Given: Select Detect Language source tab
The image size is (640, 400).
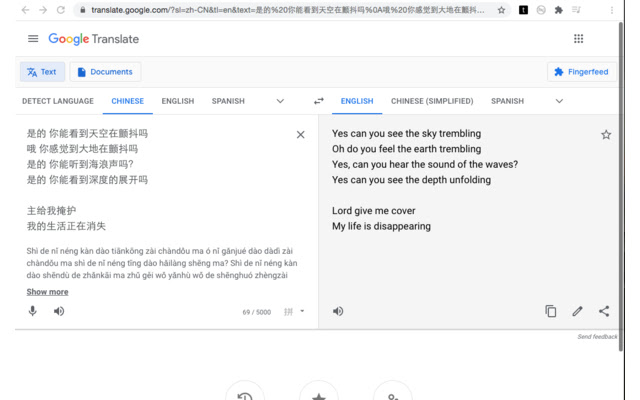Looking at the screenshot, I should pos(58,101).
